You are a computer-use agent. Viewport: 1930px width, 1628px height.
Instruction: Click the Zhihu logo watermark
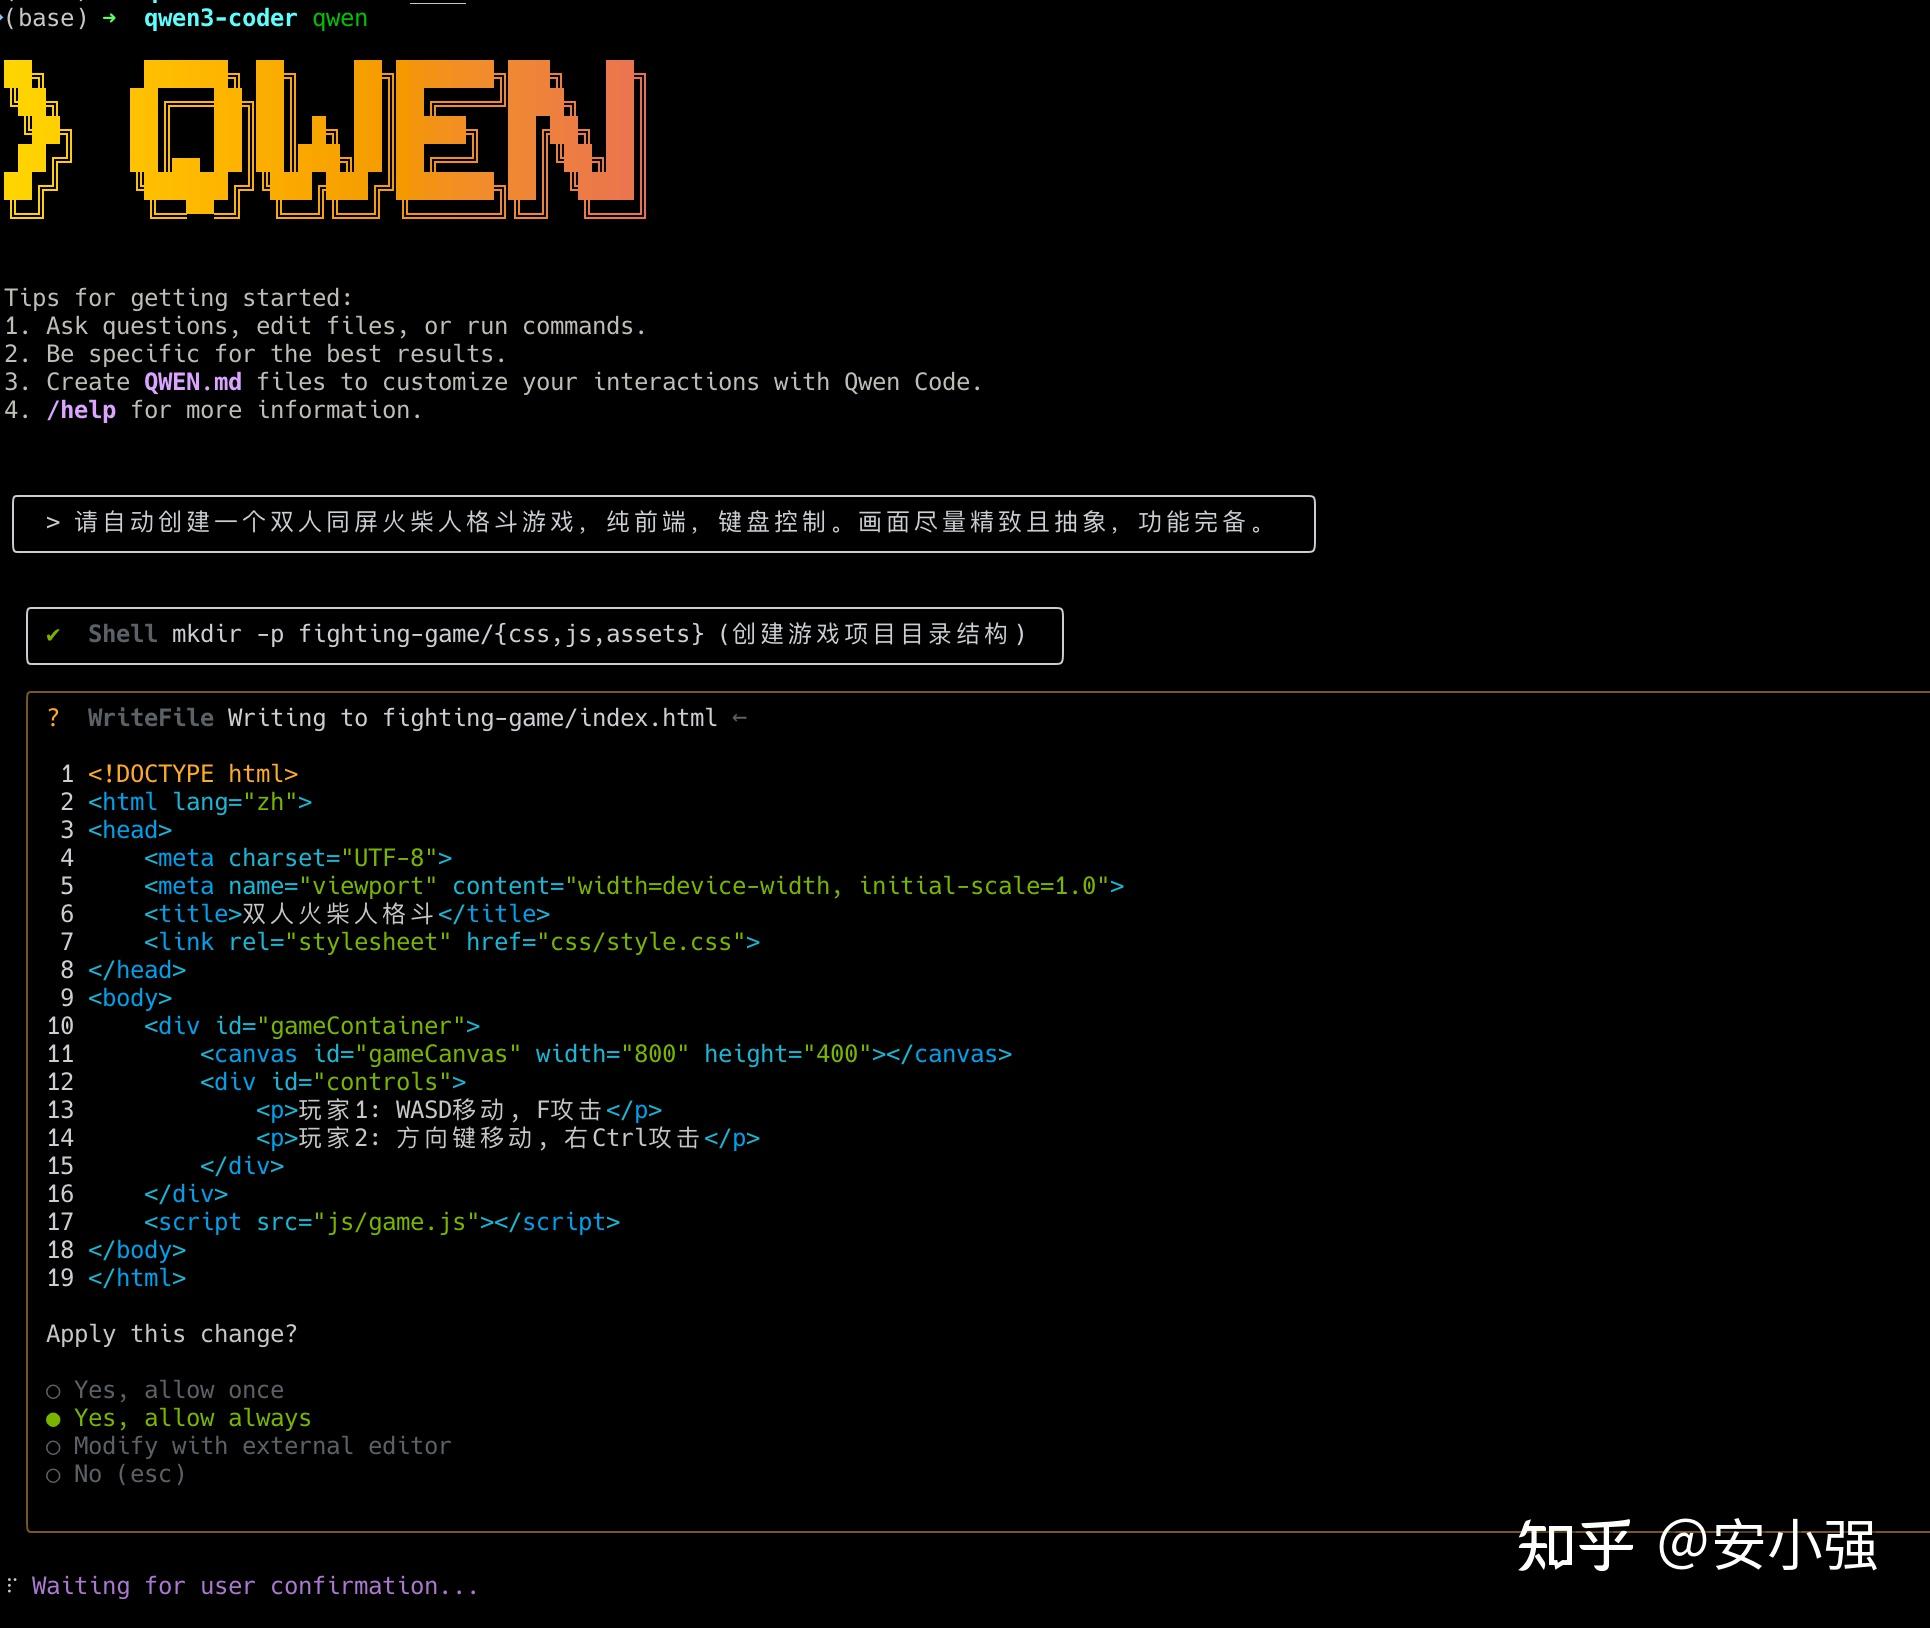point(1571,1545)
